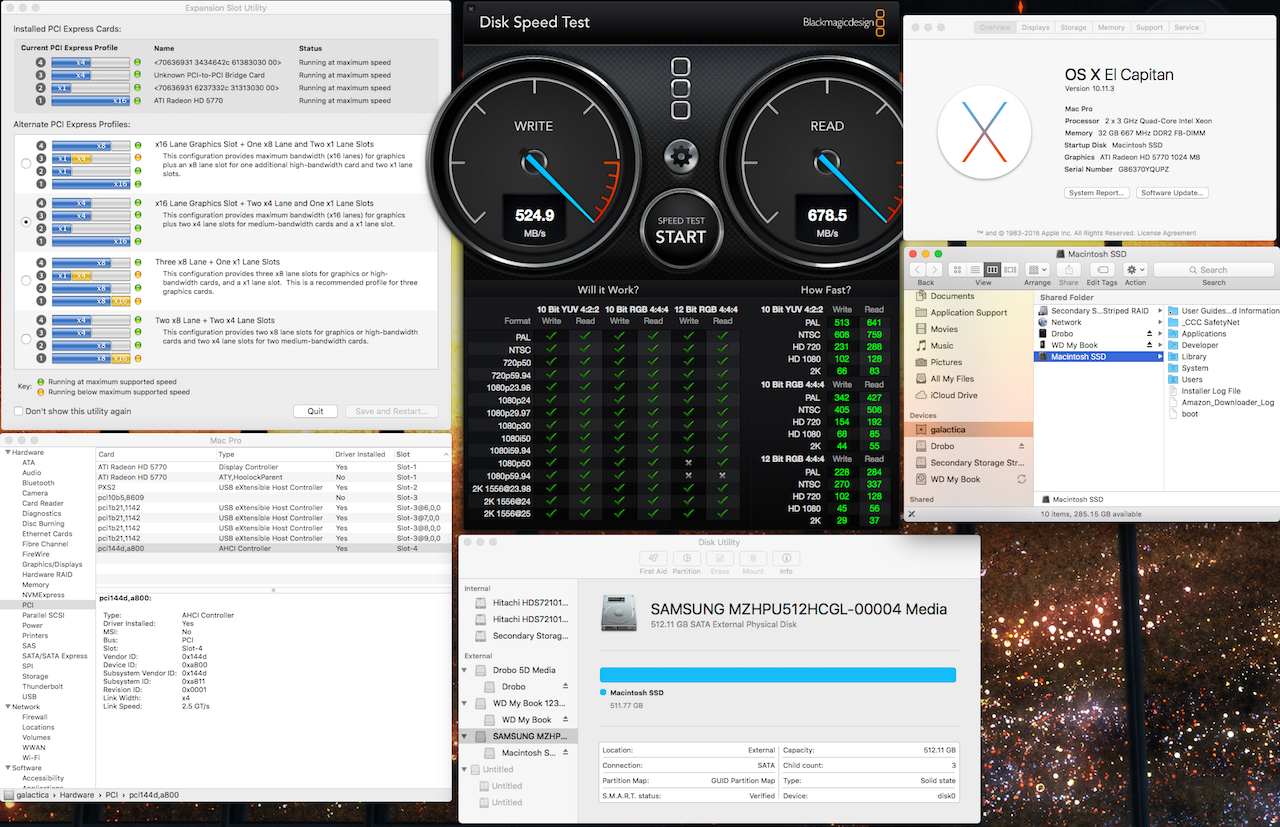Click the System Report button
1280x827 pixels.
[x=1096, y=193]
